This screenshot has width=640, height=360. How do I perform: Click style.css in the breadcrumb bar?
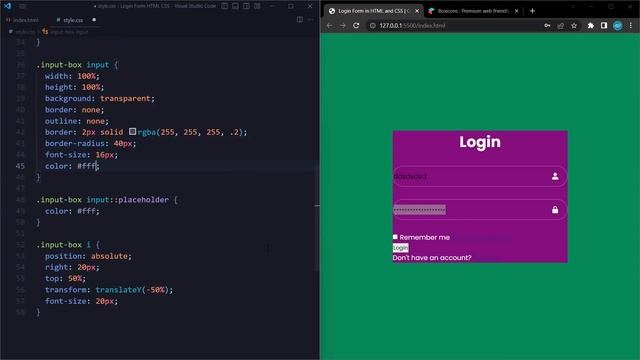(25, 32)
